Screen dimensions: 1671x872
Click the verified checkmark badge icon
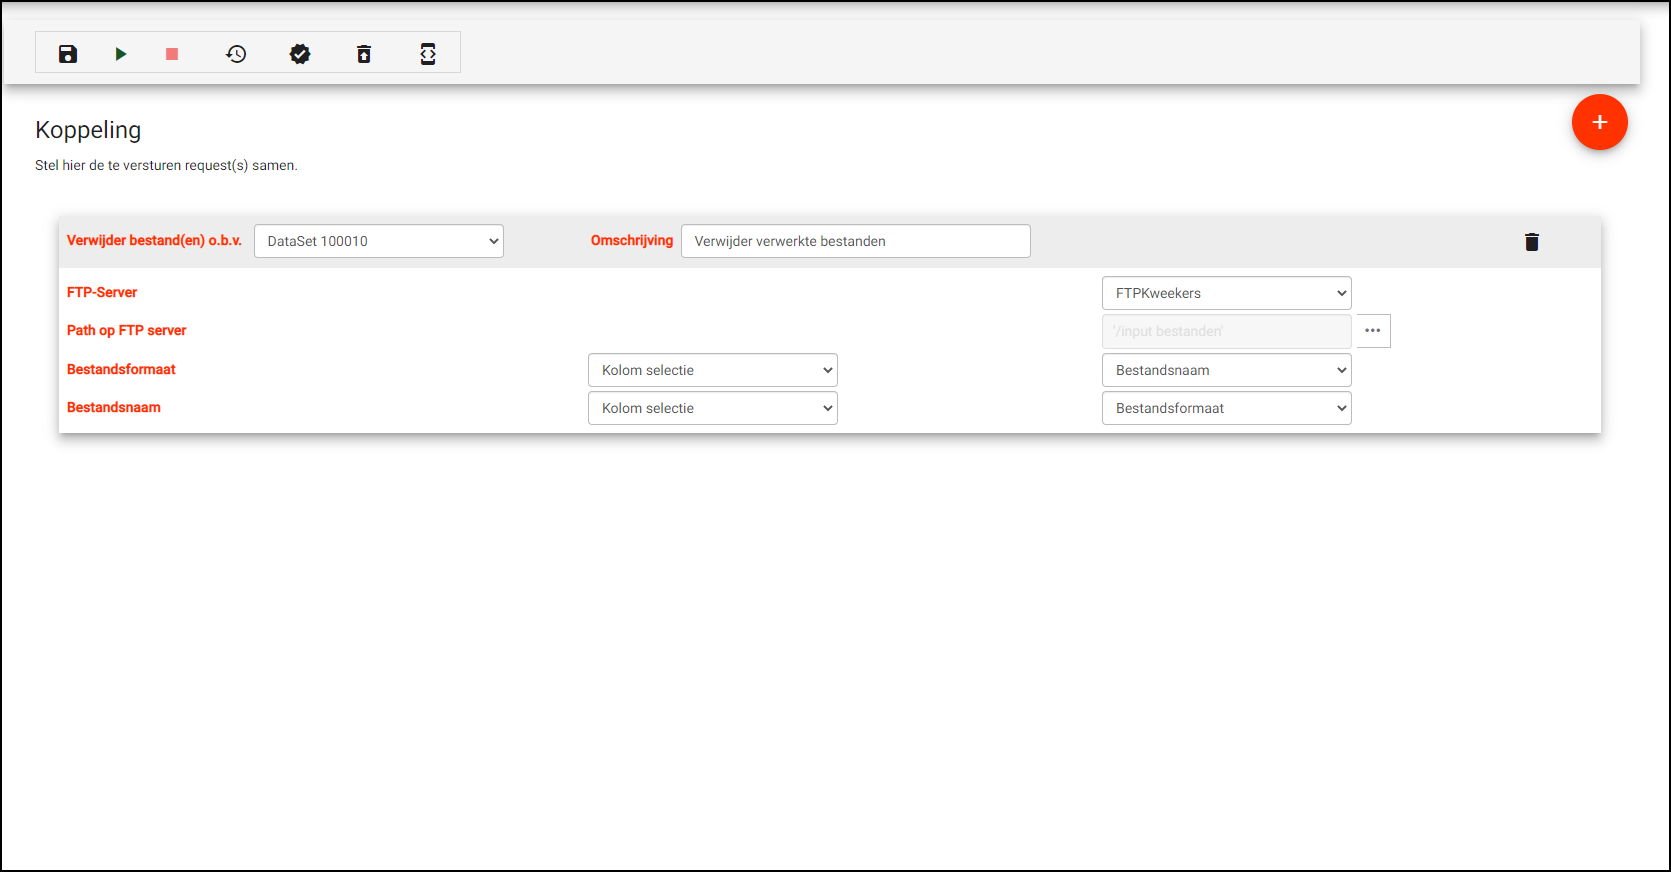tap(300, 54)
